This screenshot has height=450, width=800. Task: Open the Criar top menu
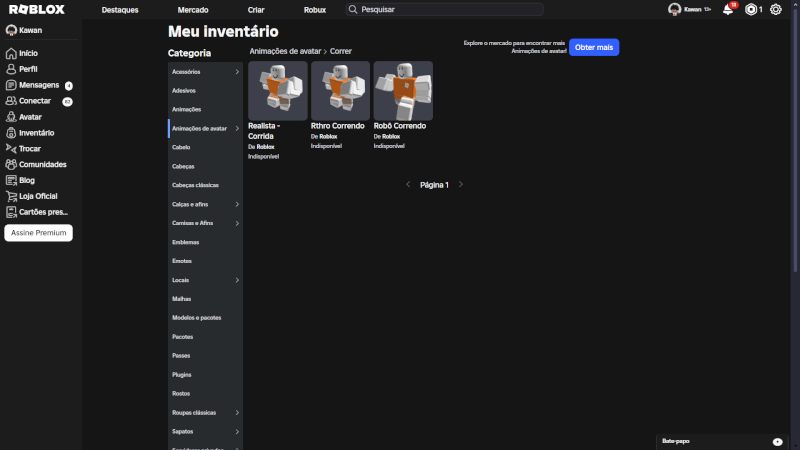(x=256, y=10)
